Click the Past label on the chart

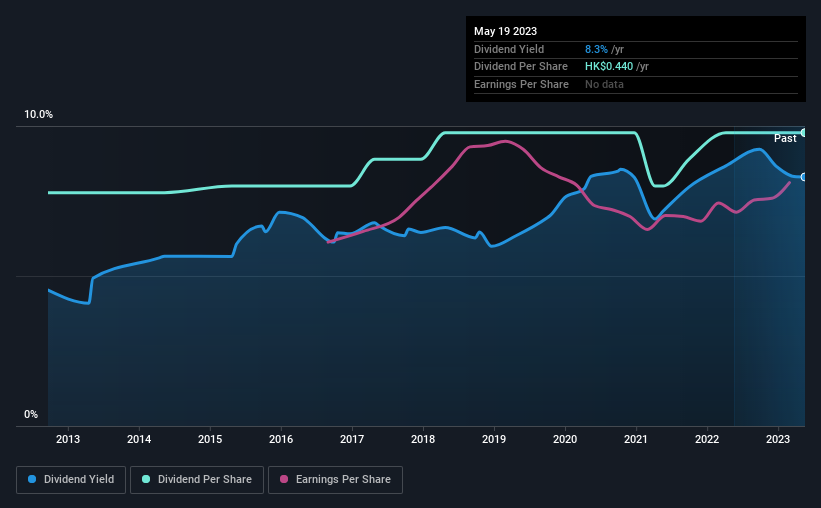point(785,138)
